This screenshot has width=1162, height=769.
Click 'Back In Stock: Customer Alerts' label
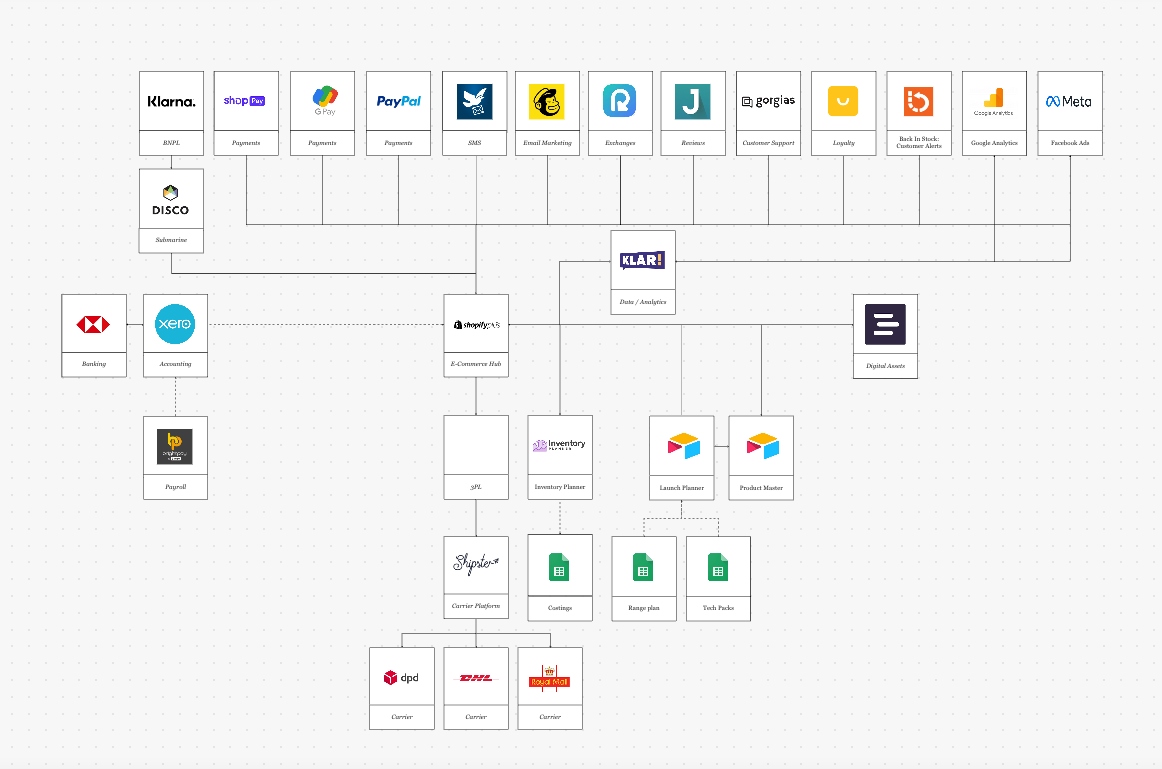[919, 142]
